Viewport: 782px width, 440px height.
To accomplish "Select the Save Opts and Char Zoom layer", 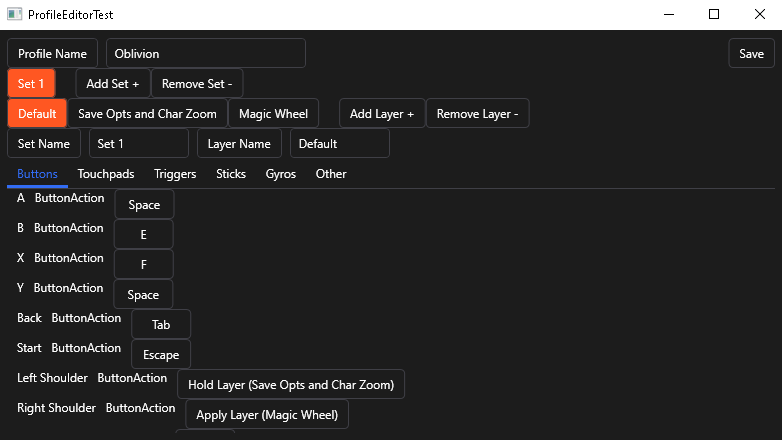I will tap(147, 114).
